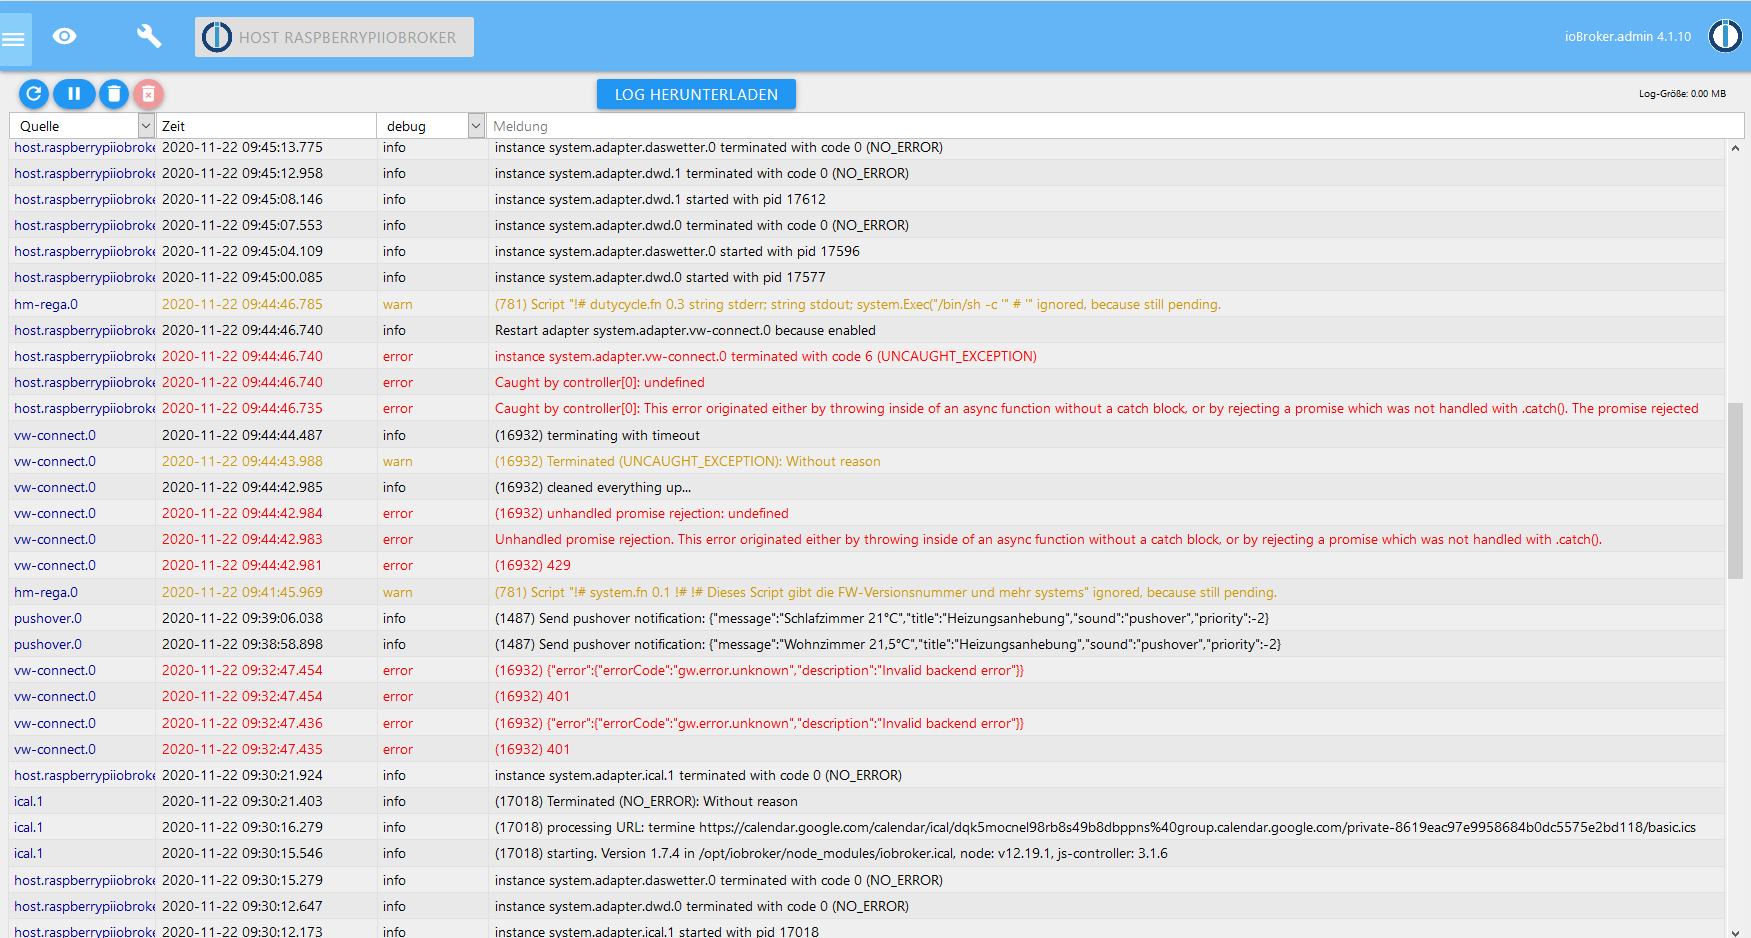Image resolution: width=1751 pixels, height=938 pixels.
Task: Click the HOST RASPBERRYPIIOBROKER button
Action: pos(334,37)
